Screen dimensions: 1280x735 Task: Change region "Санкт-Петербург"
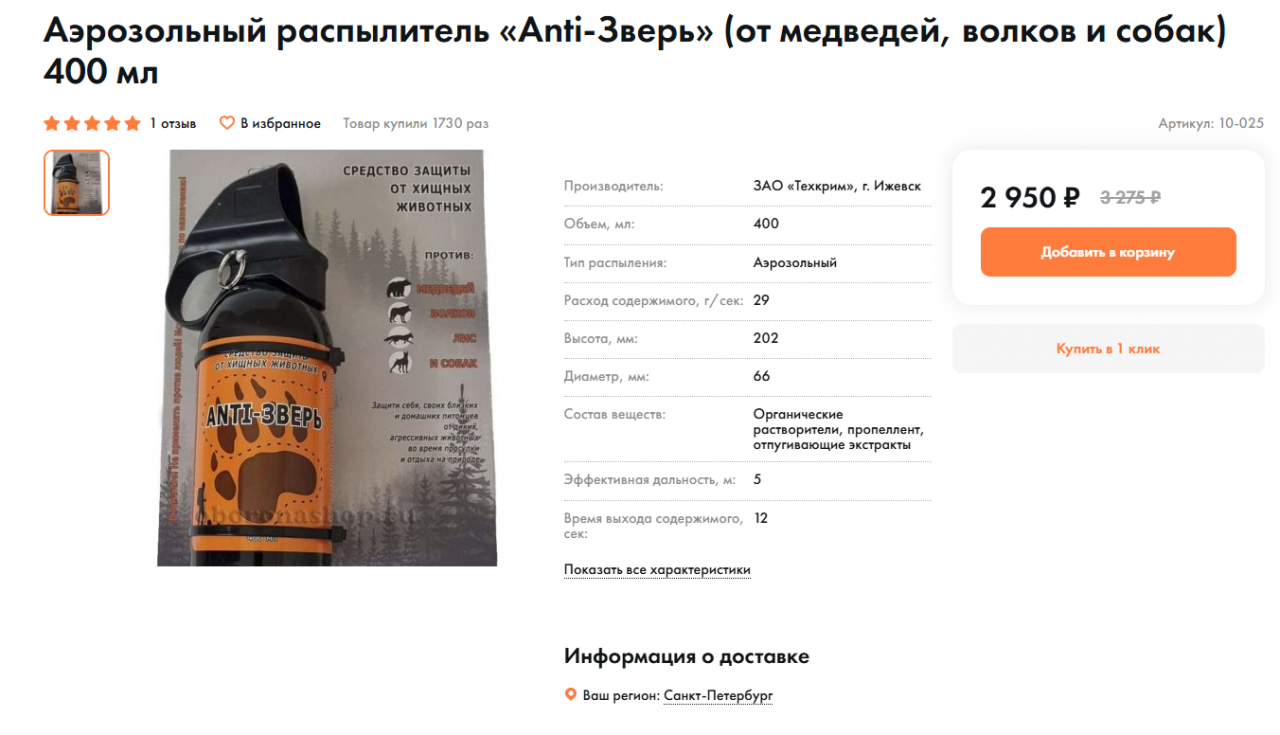point(718,695)
